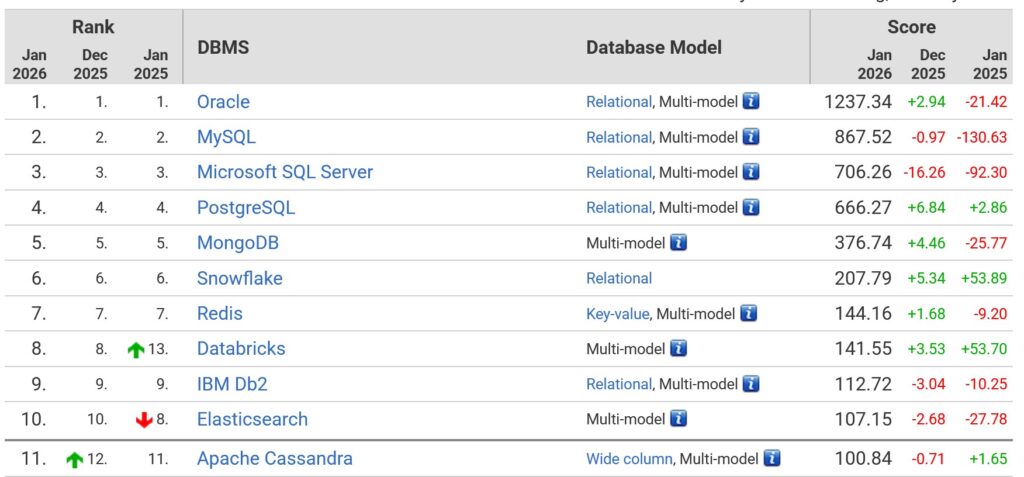
Task: Click Wide column link for Apache Cassandra
Action: pyautogui.click(x=629, y=459)
